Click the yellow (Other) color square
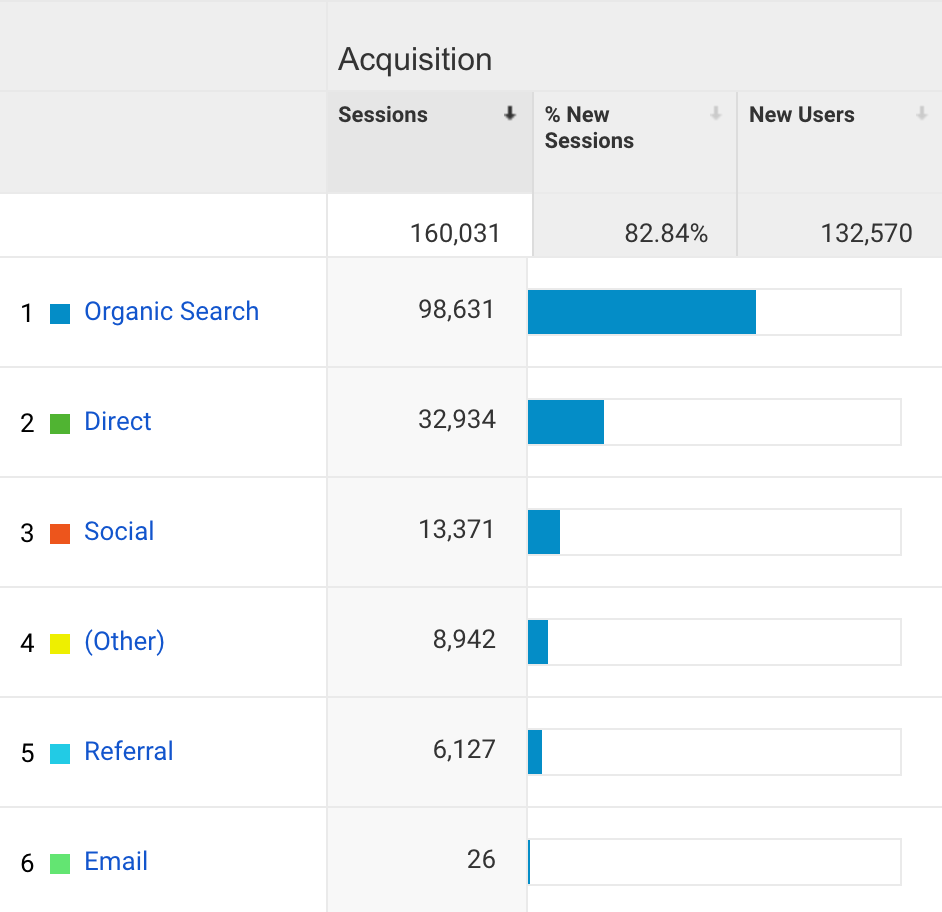942x912 pixels. [x=60, y=643]
